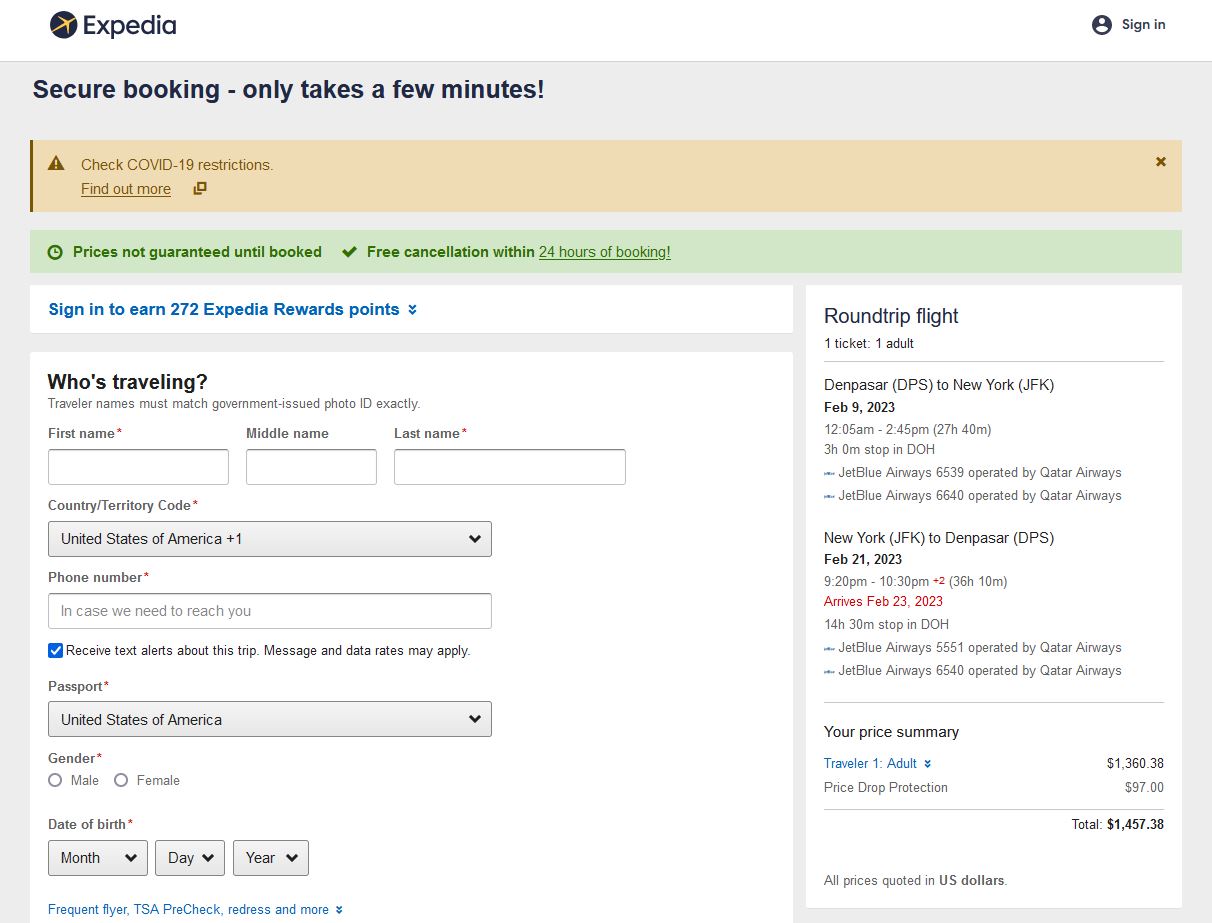Focus the Phone number field
The image size is (1212, 923).
270,611
